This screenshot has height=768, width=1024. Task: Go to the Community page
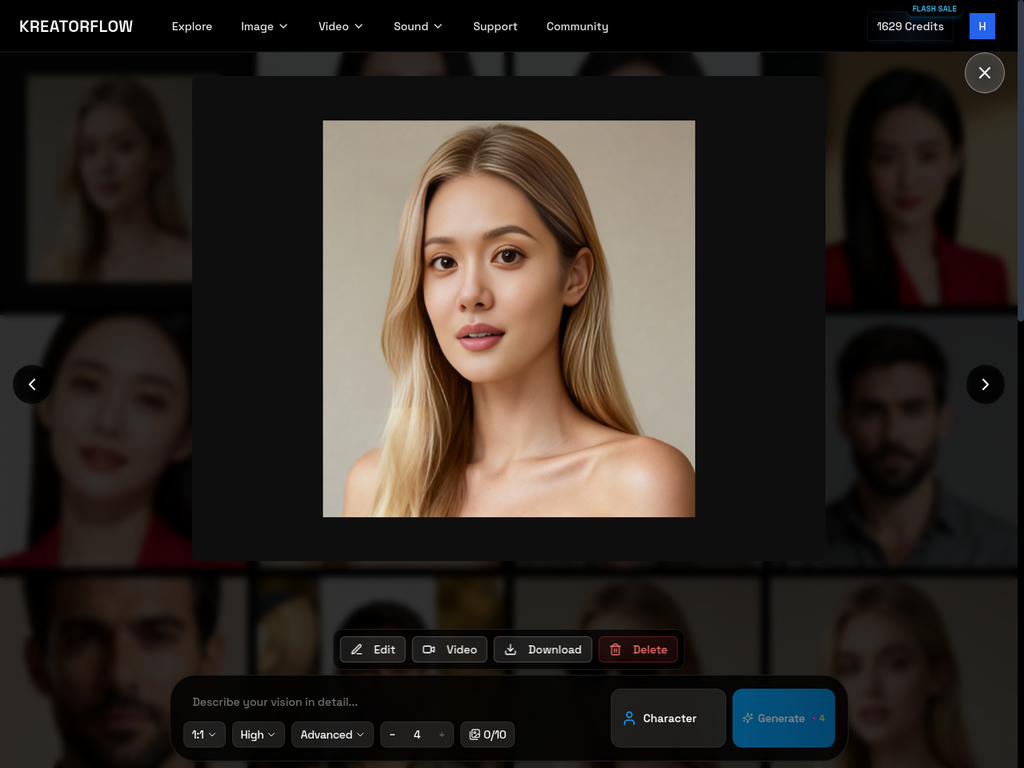point(577,26)
